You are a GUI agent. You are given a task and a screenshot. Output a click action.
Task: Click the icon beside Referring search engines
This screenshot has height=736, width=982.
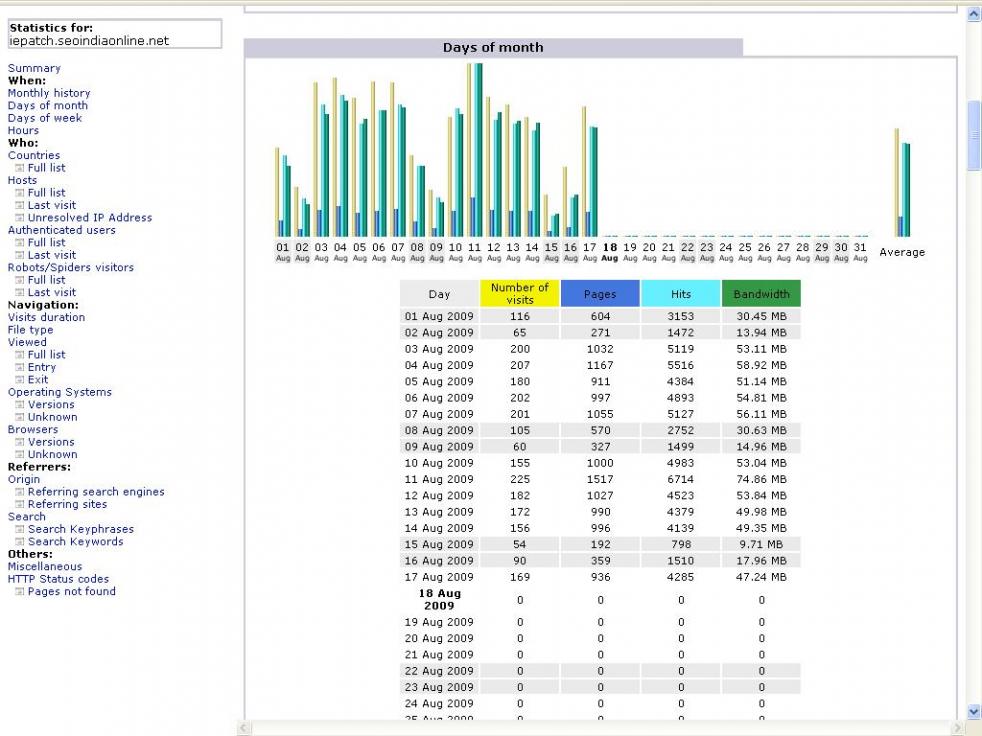point(20,492)
